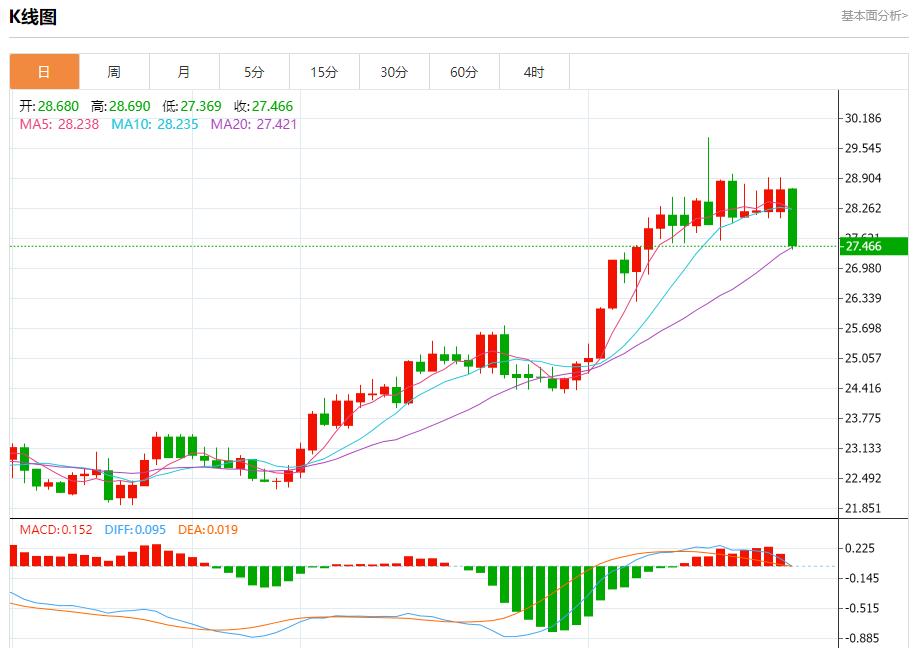
Task: Click the candle with the tallest upper wick
Action: tap(709, 213)
